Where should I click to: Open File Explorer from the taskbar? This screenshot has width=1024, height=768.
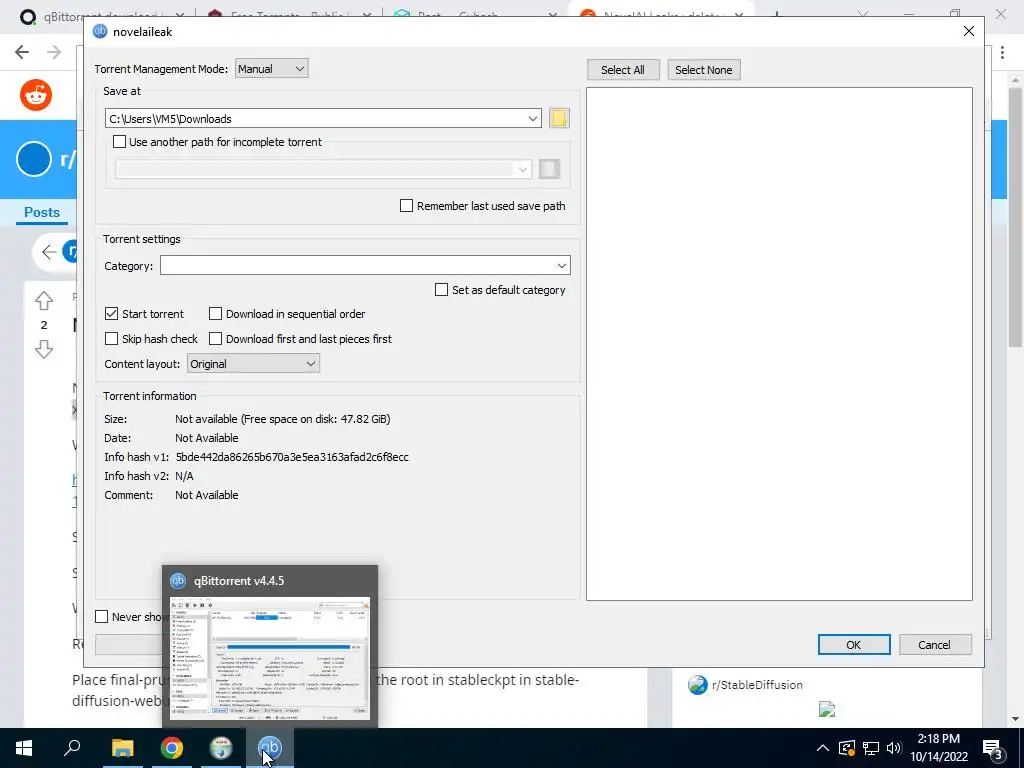pyautogui.click(x=122, y=748)
